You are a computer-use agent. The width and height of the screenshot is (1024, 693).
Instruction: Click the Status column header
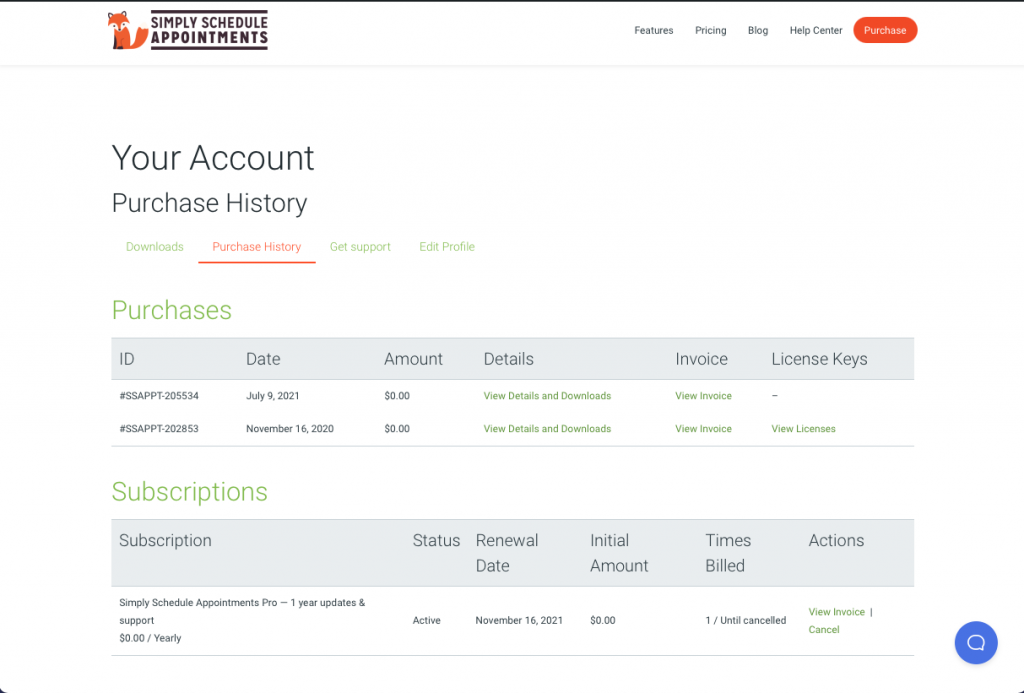coord(436,541)
